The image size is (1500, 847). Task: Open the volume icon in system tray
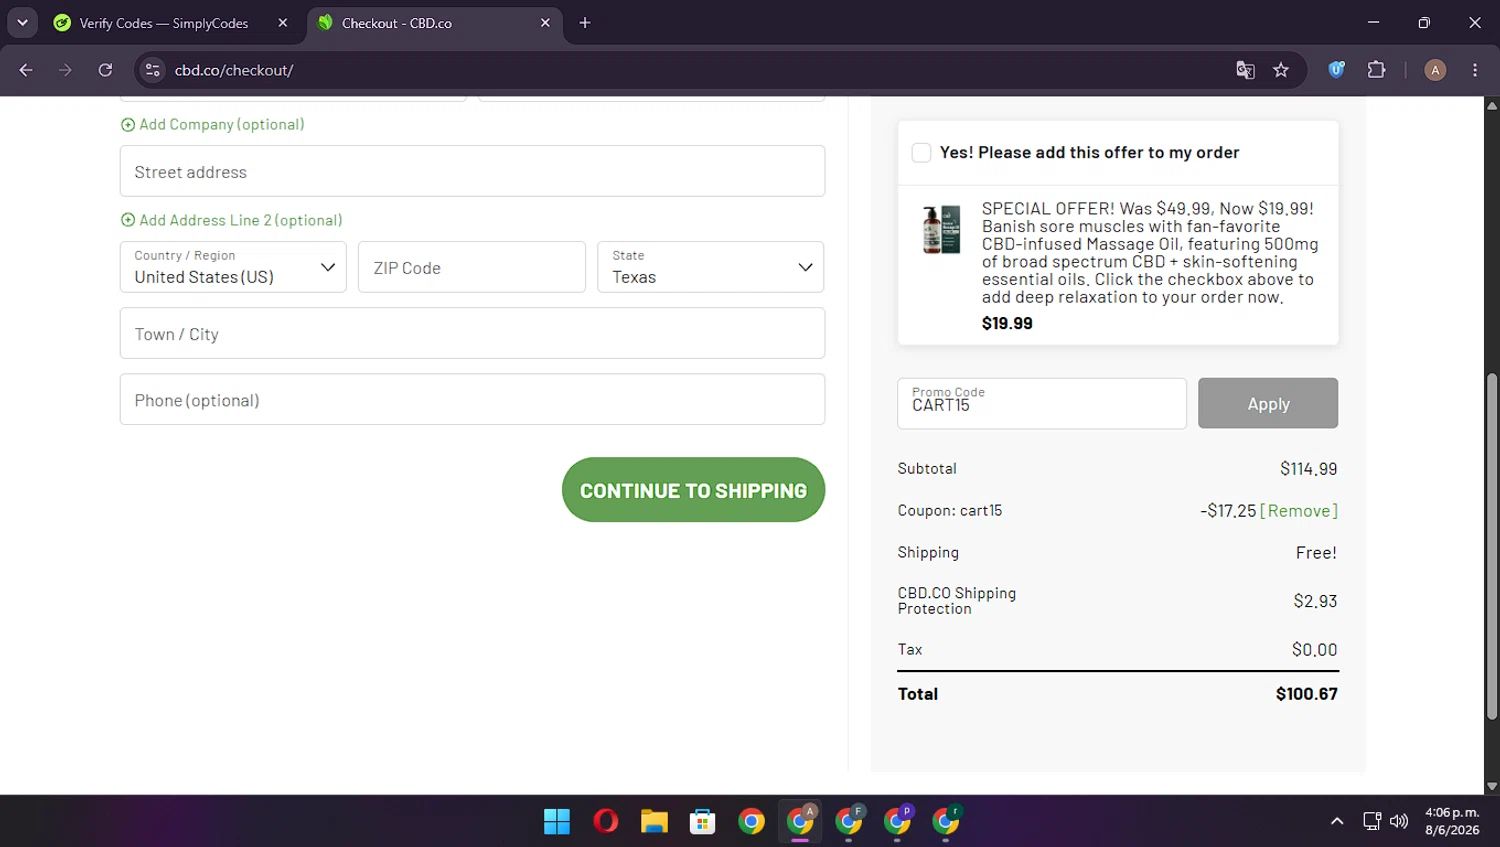pos(1399,821)
